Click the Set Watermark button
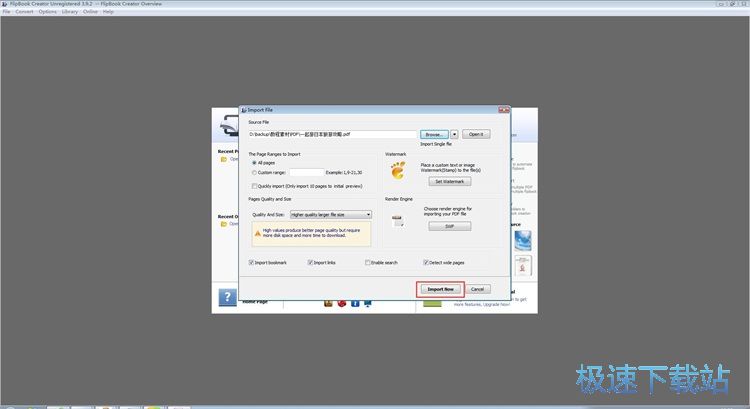This screenshot has width=750, height=409. 450,181
